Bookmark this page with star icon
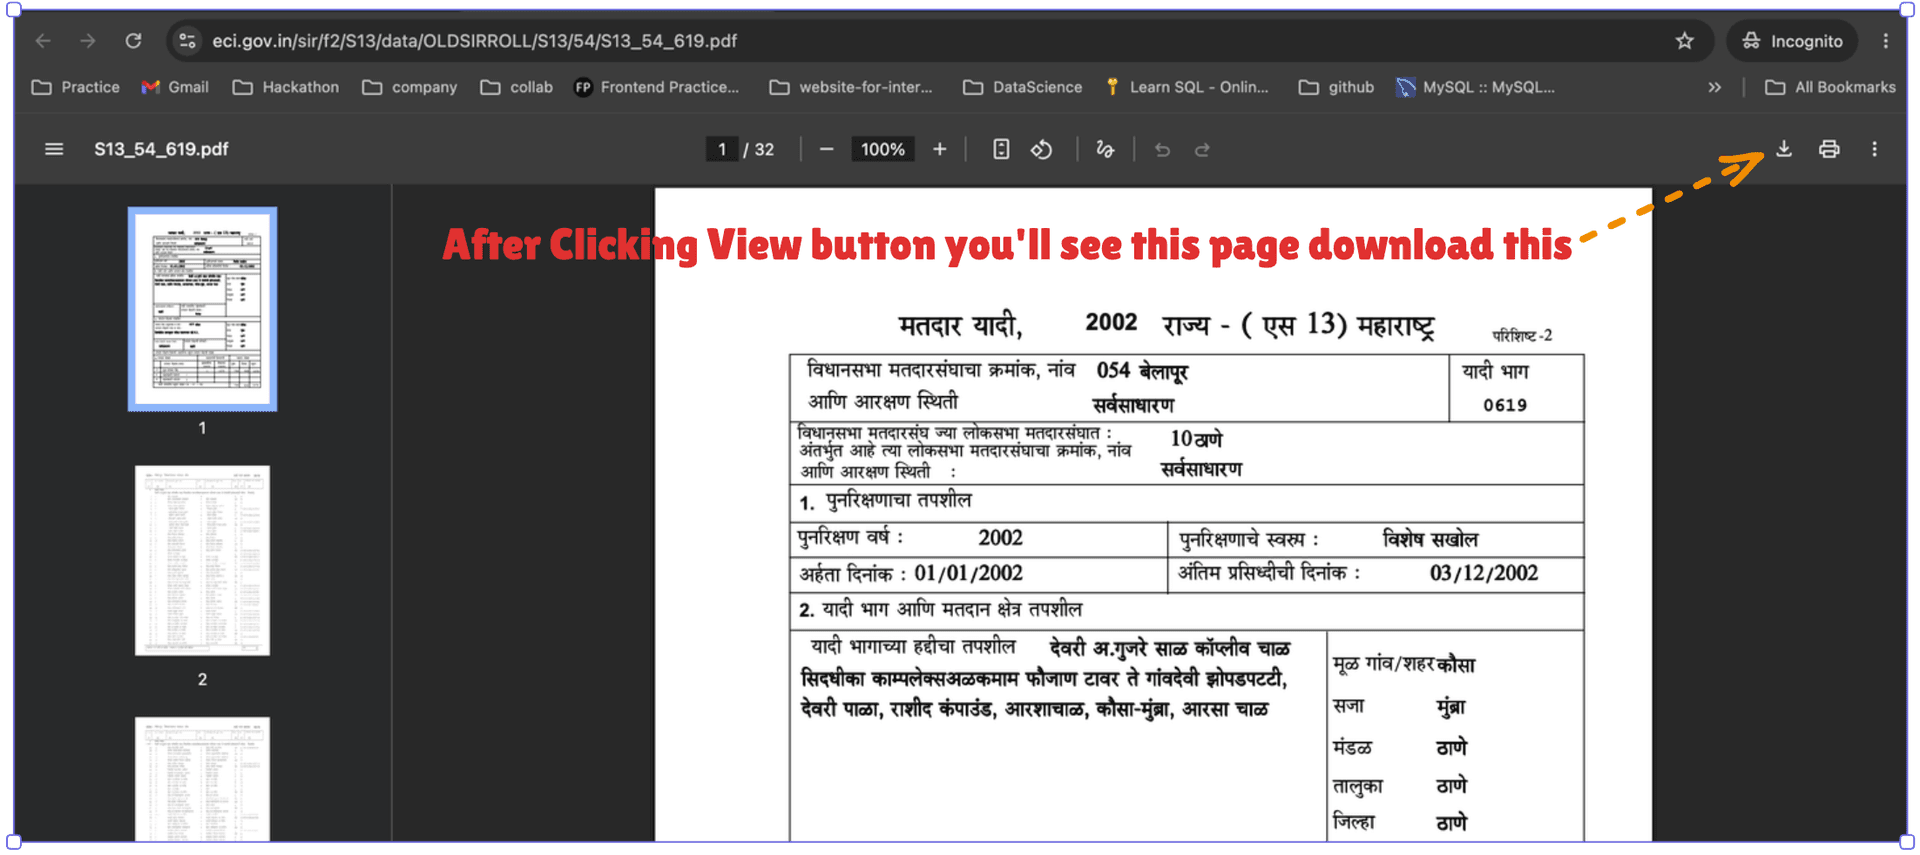The image size is (1920, 855). [1685, 41]
